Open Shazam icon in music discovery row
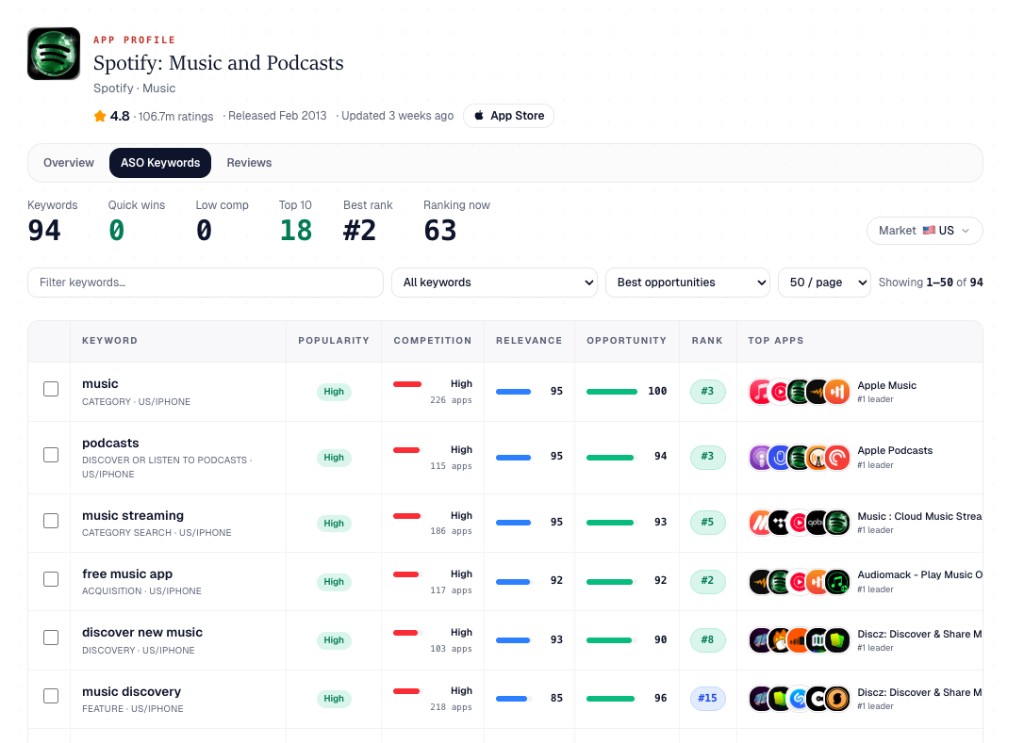Screen dimensions: 1024x743 (x=799, y=699)
